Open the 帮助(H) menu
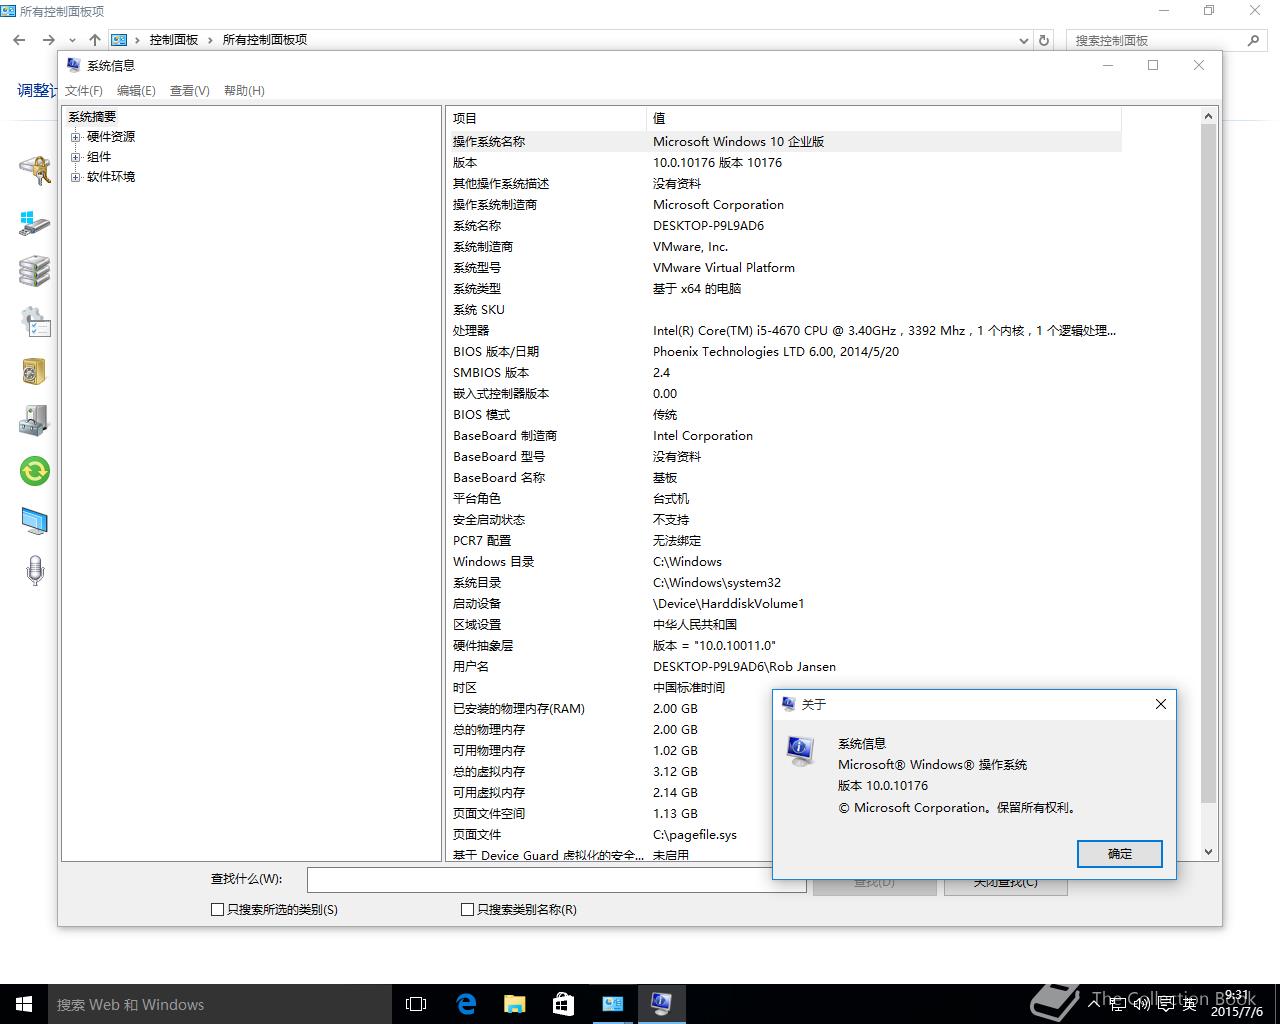 tap(244, 90)
